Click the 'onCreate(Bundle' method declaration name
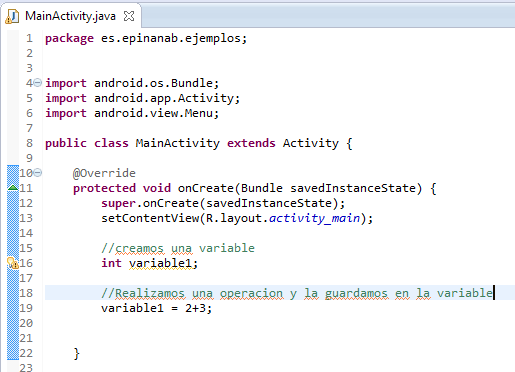The height and width of the screenshot is (372, 515). (x=230, y=188)
